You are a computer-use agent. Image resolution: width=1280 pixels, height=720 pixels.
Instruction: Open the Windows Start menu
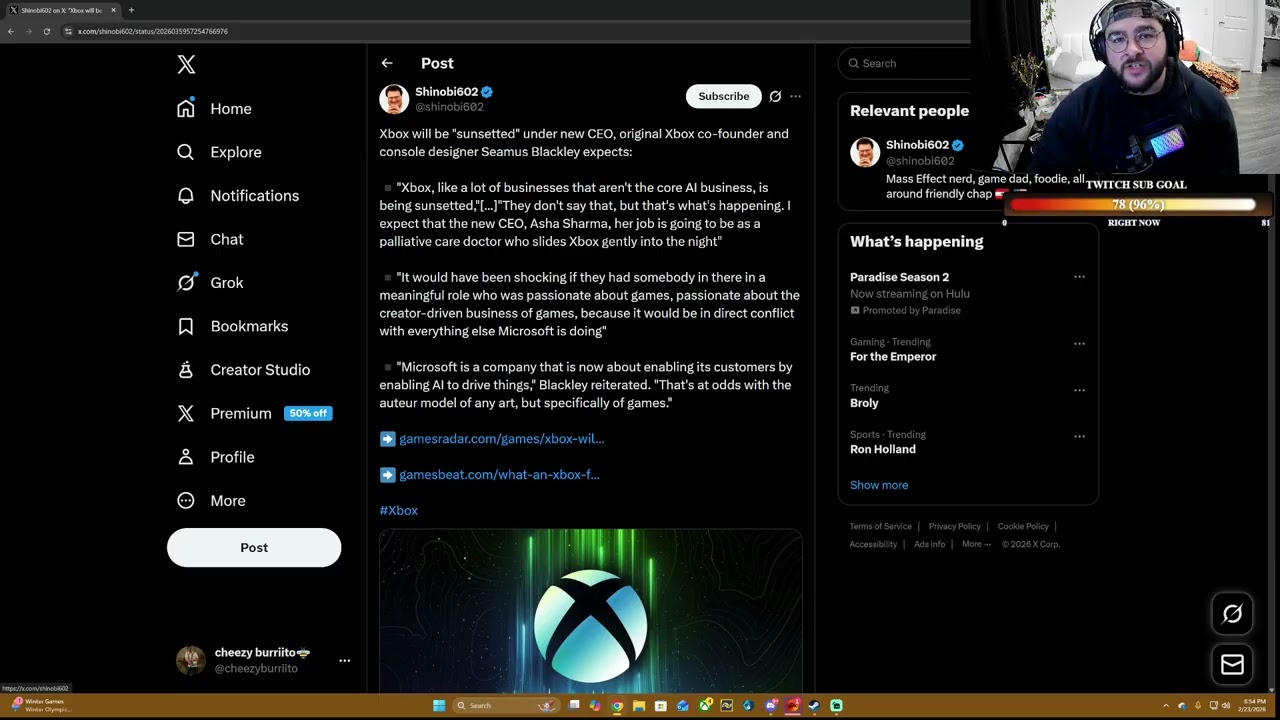point(439,706)
